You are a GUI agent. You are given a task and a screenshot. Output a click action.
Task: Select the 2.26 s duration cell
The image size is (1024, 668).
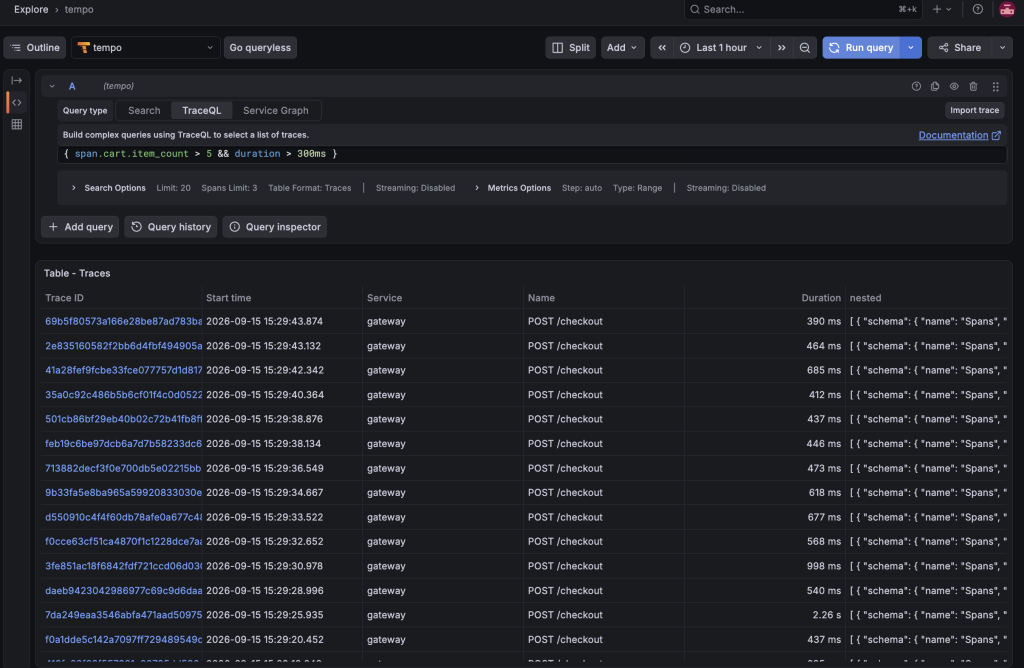(x=764, y=615)
